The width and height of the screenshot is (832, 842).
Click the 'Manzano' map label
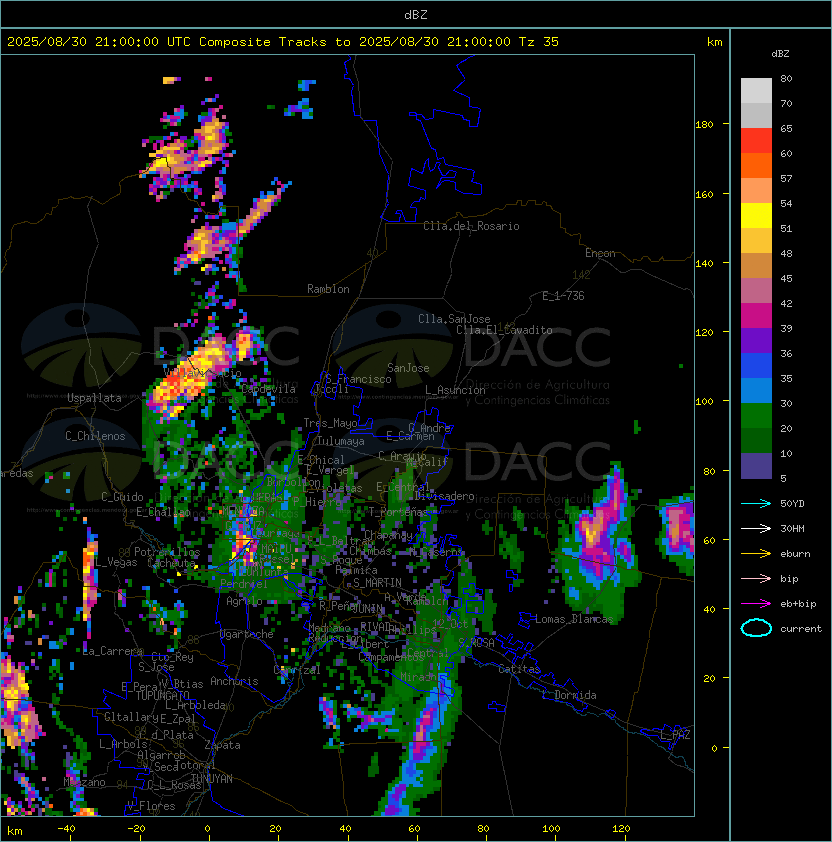(x=84, y=782)
